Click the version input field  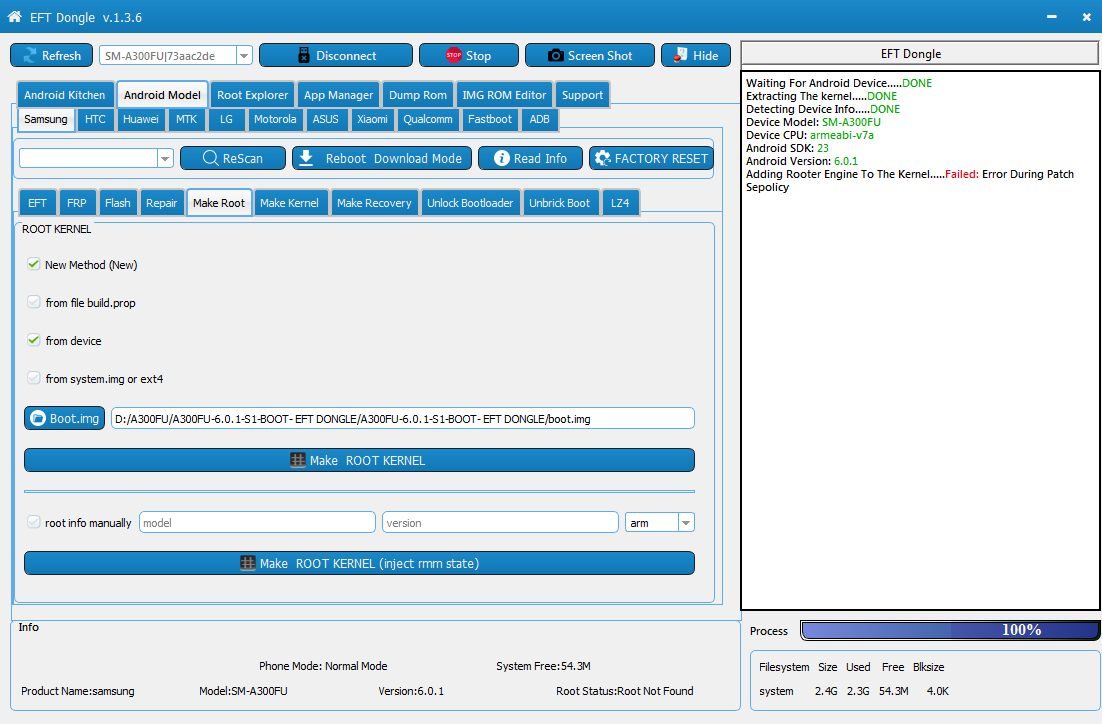click(500, 522)
